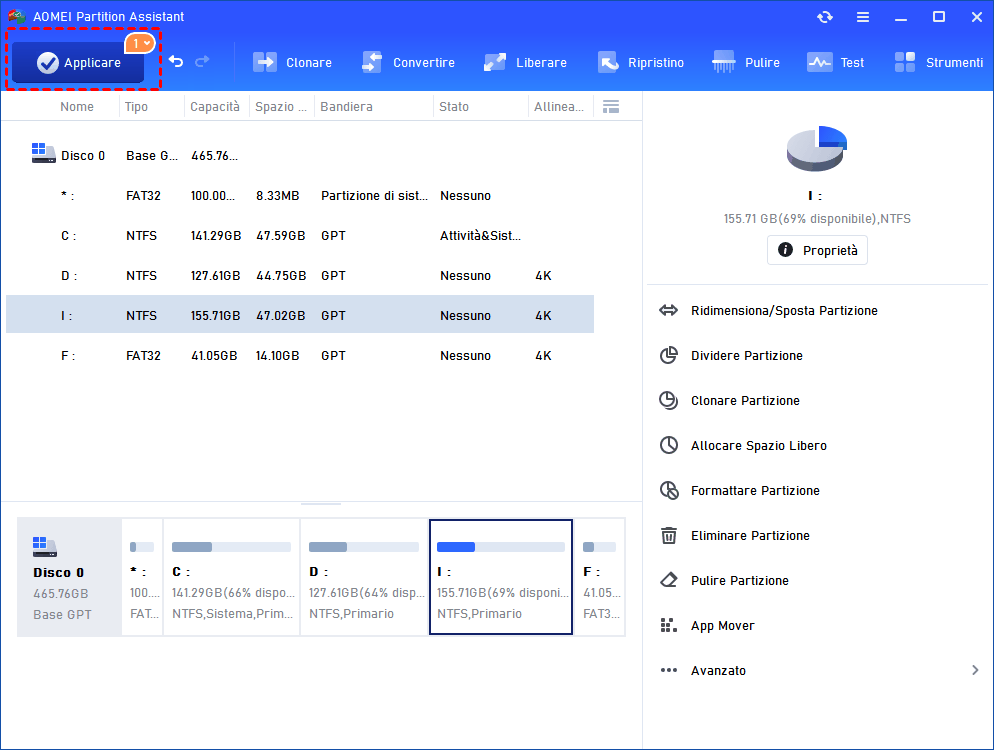
Task: Open the Convertire toolbar menu
Action: [x=408, y=62]
